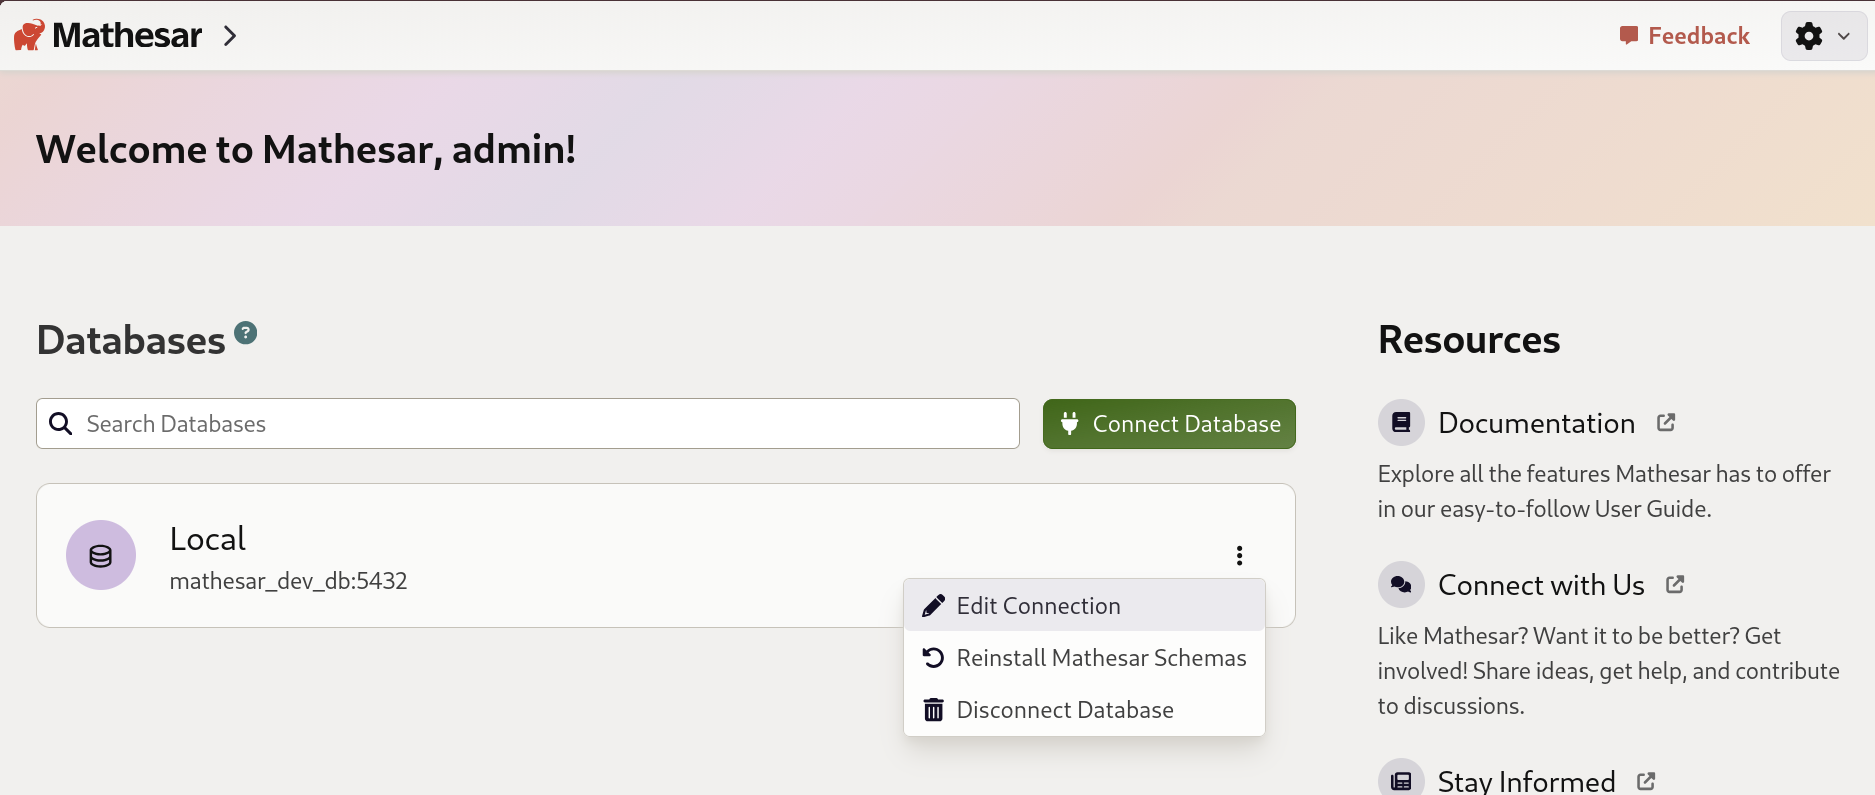This screenshot has height=795, width=1875.
Task: Click the reinstall schemas refresh icon
Action: tap(933, 657)
